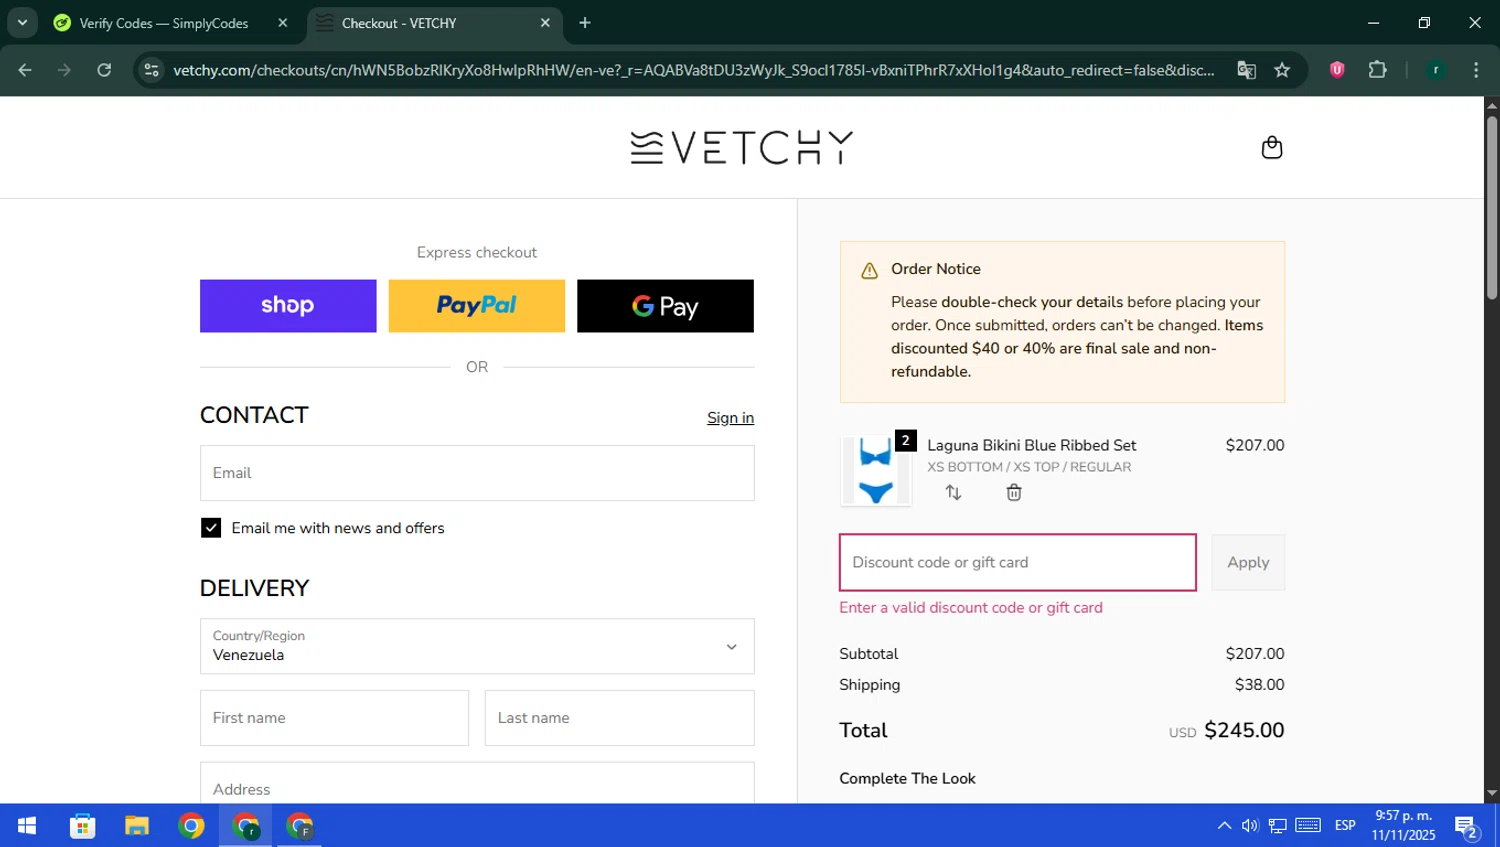
Task: Open File Explorer from taskbar
Action: click(137, 826)
